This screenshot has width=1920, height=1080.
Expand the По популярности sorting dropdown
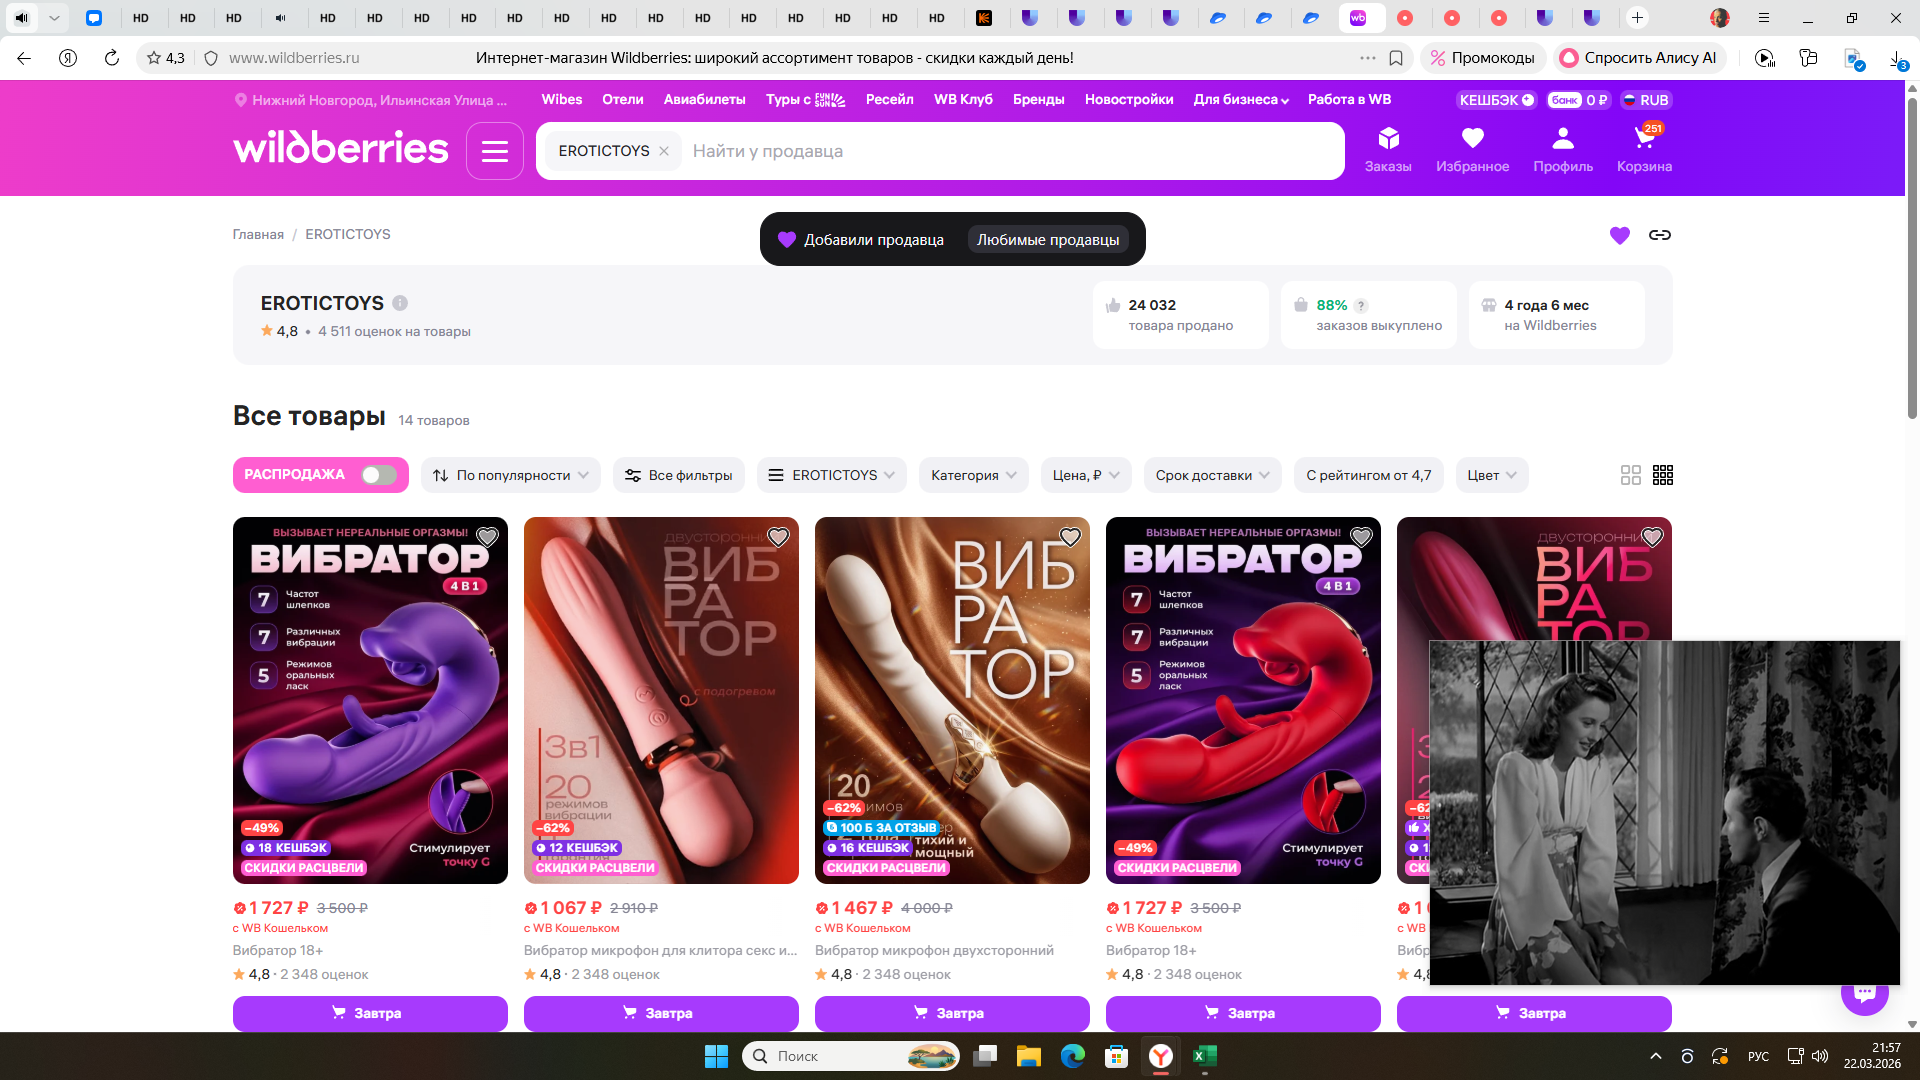511,475
